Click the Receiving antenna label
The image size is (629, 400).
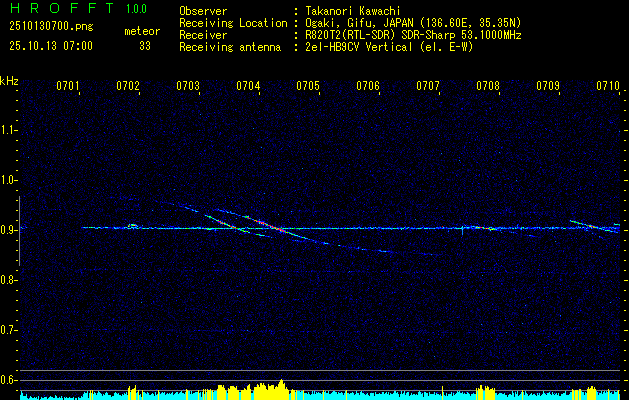point(230,47)
